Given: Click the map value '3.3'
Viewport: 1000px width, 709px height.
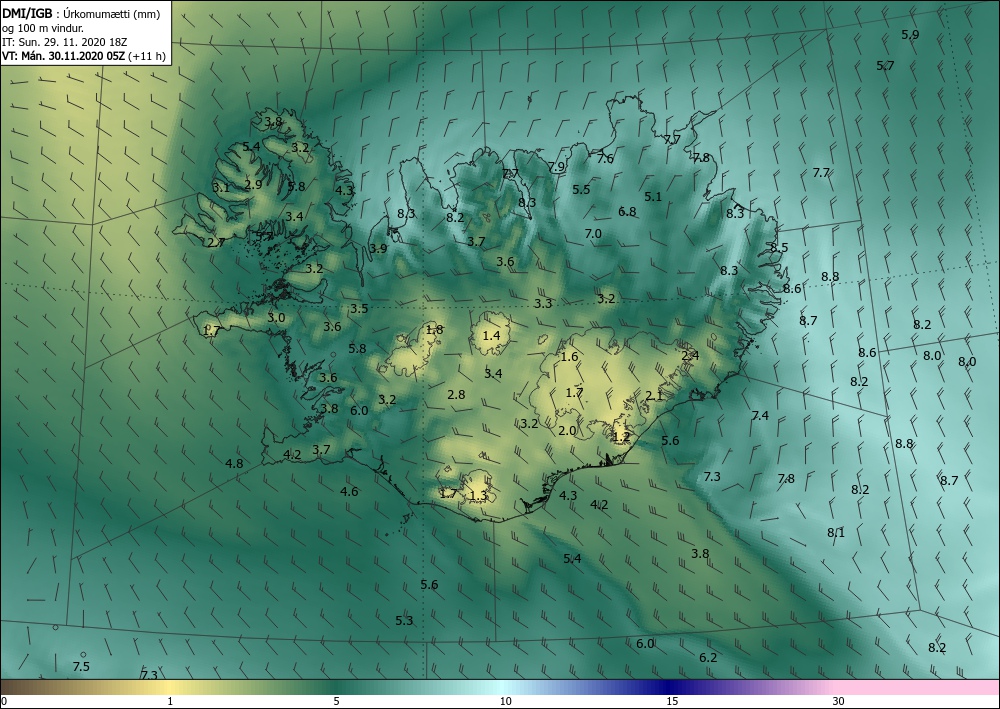Looking at the screenshot, I should [543, 304].
